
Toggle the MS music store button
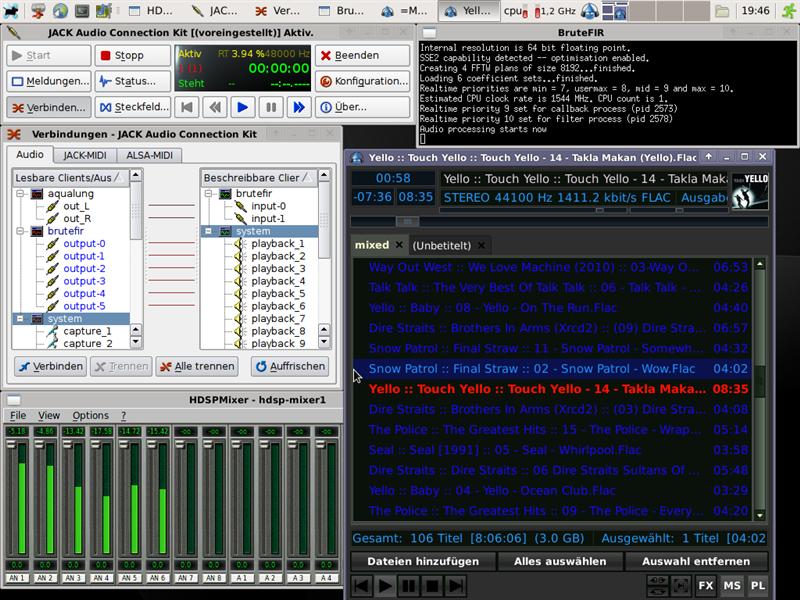pyautogui.click(x=732, y=585)
